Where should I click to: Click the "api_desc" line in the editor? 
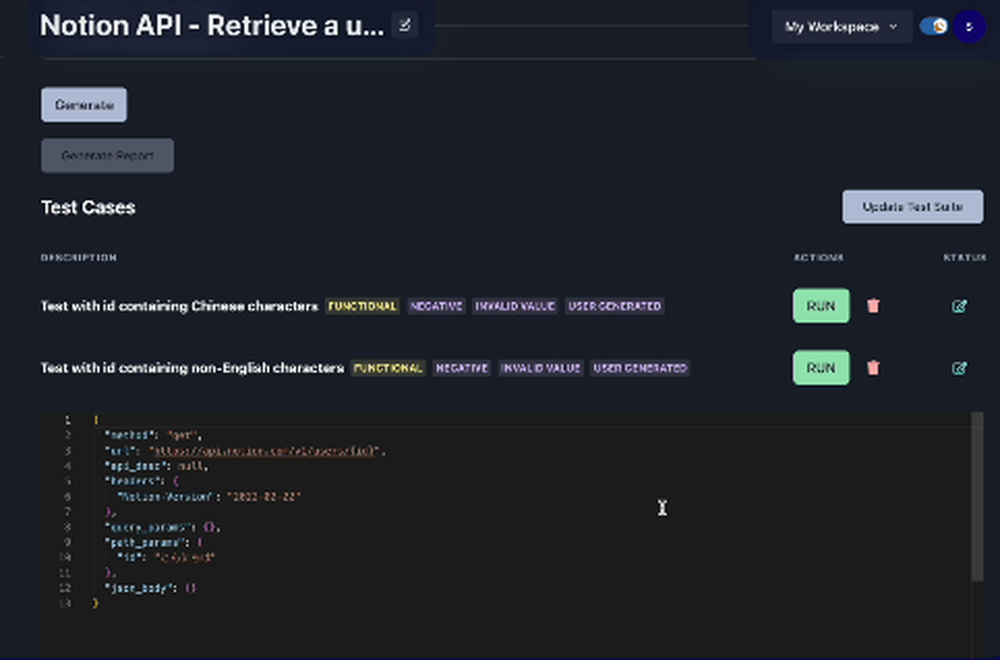coord(156,466)
